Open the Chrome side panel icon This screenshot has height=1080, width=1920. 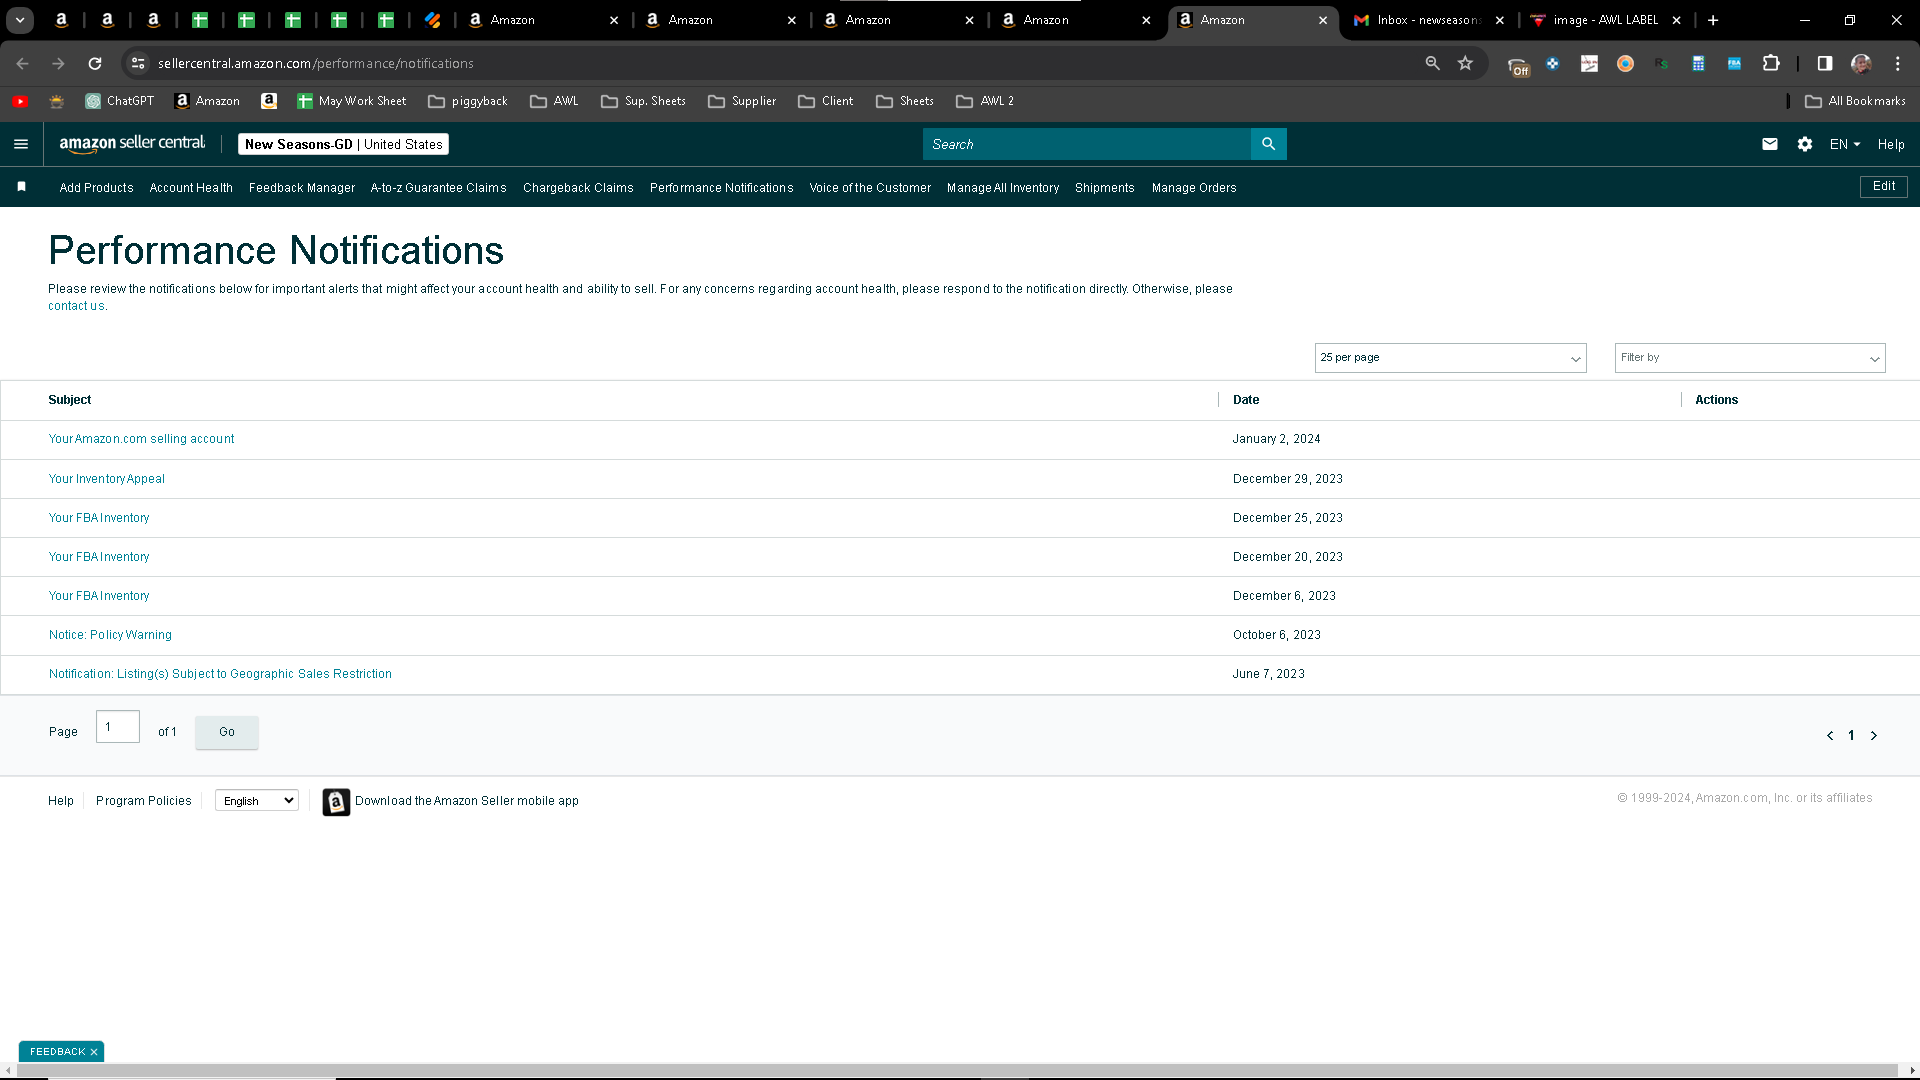[1825, 63]
